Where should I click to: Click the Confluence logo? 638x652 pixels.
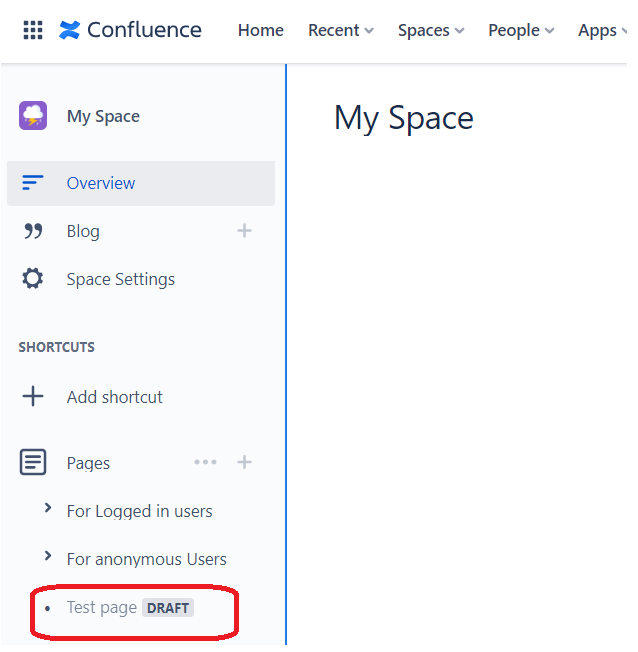(130, 30)
